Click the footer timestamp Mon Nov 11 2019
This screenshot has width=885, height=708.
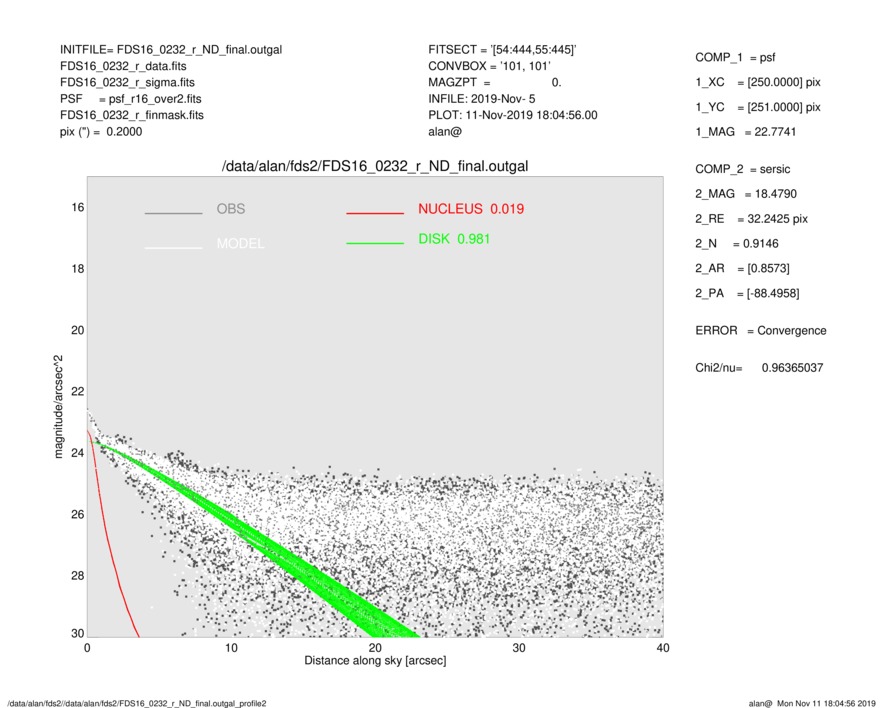tap(812, 703)
